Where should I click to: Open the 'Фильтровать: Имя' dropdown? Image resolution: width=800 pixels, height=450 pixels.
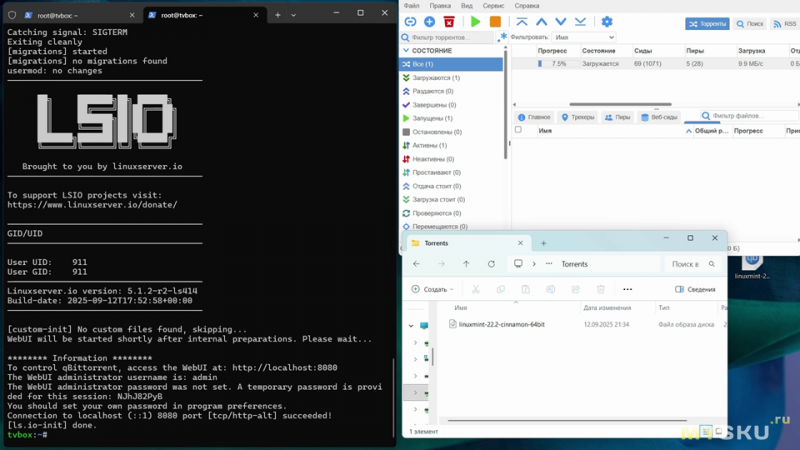coord(584,37)
